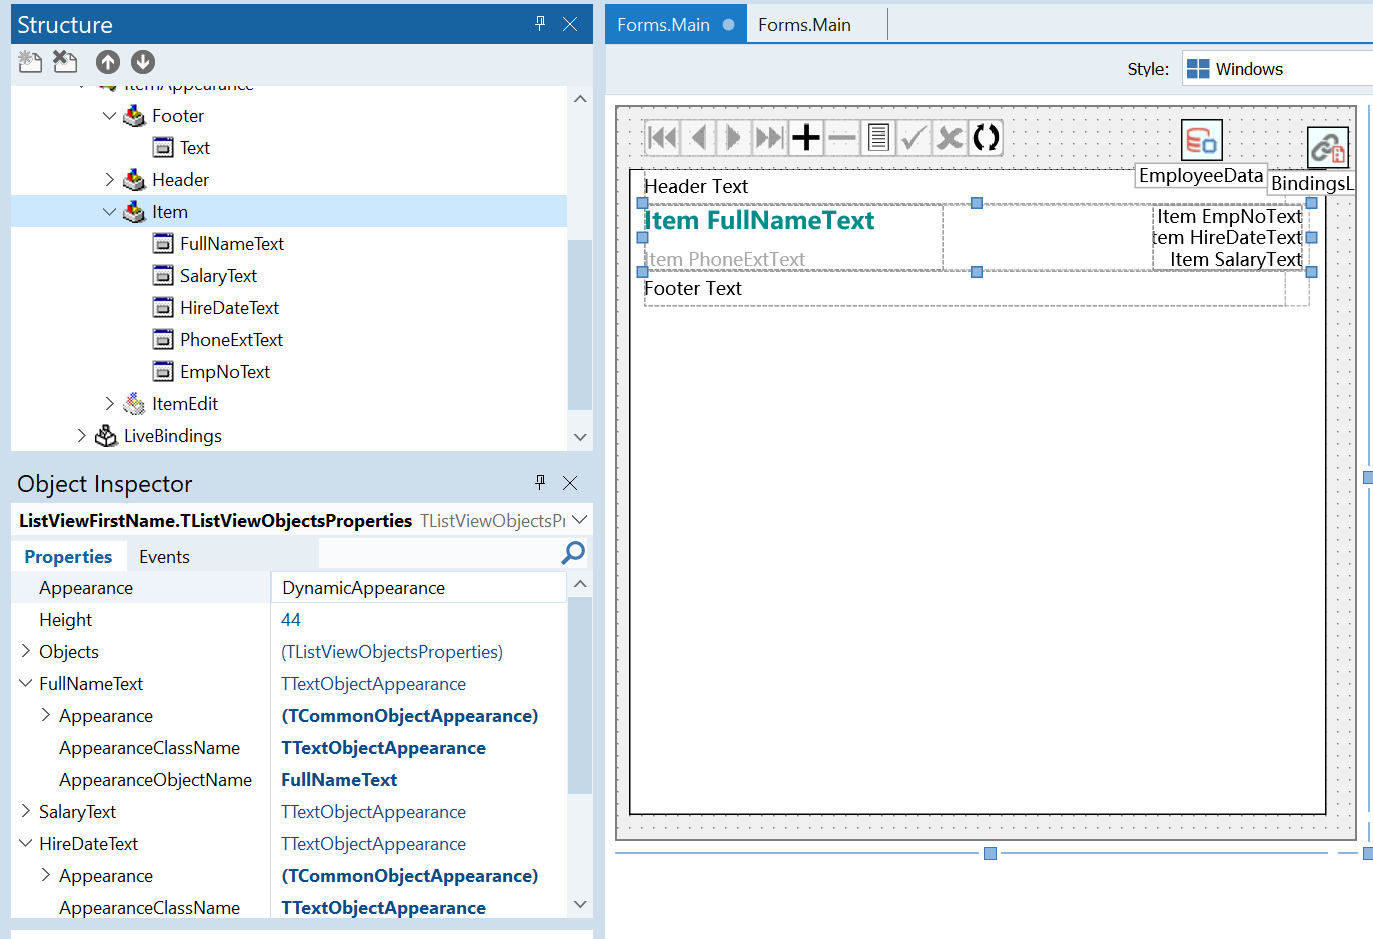Viewport: 1373px width, 939px height.
Task: Click the Object Inspector search field
Action: 440,553
